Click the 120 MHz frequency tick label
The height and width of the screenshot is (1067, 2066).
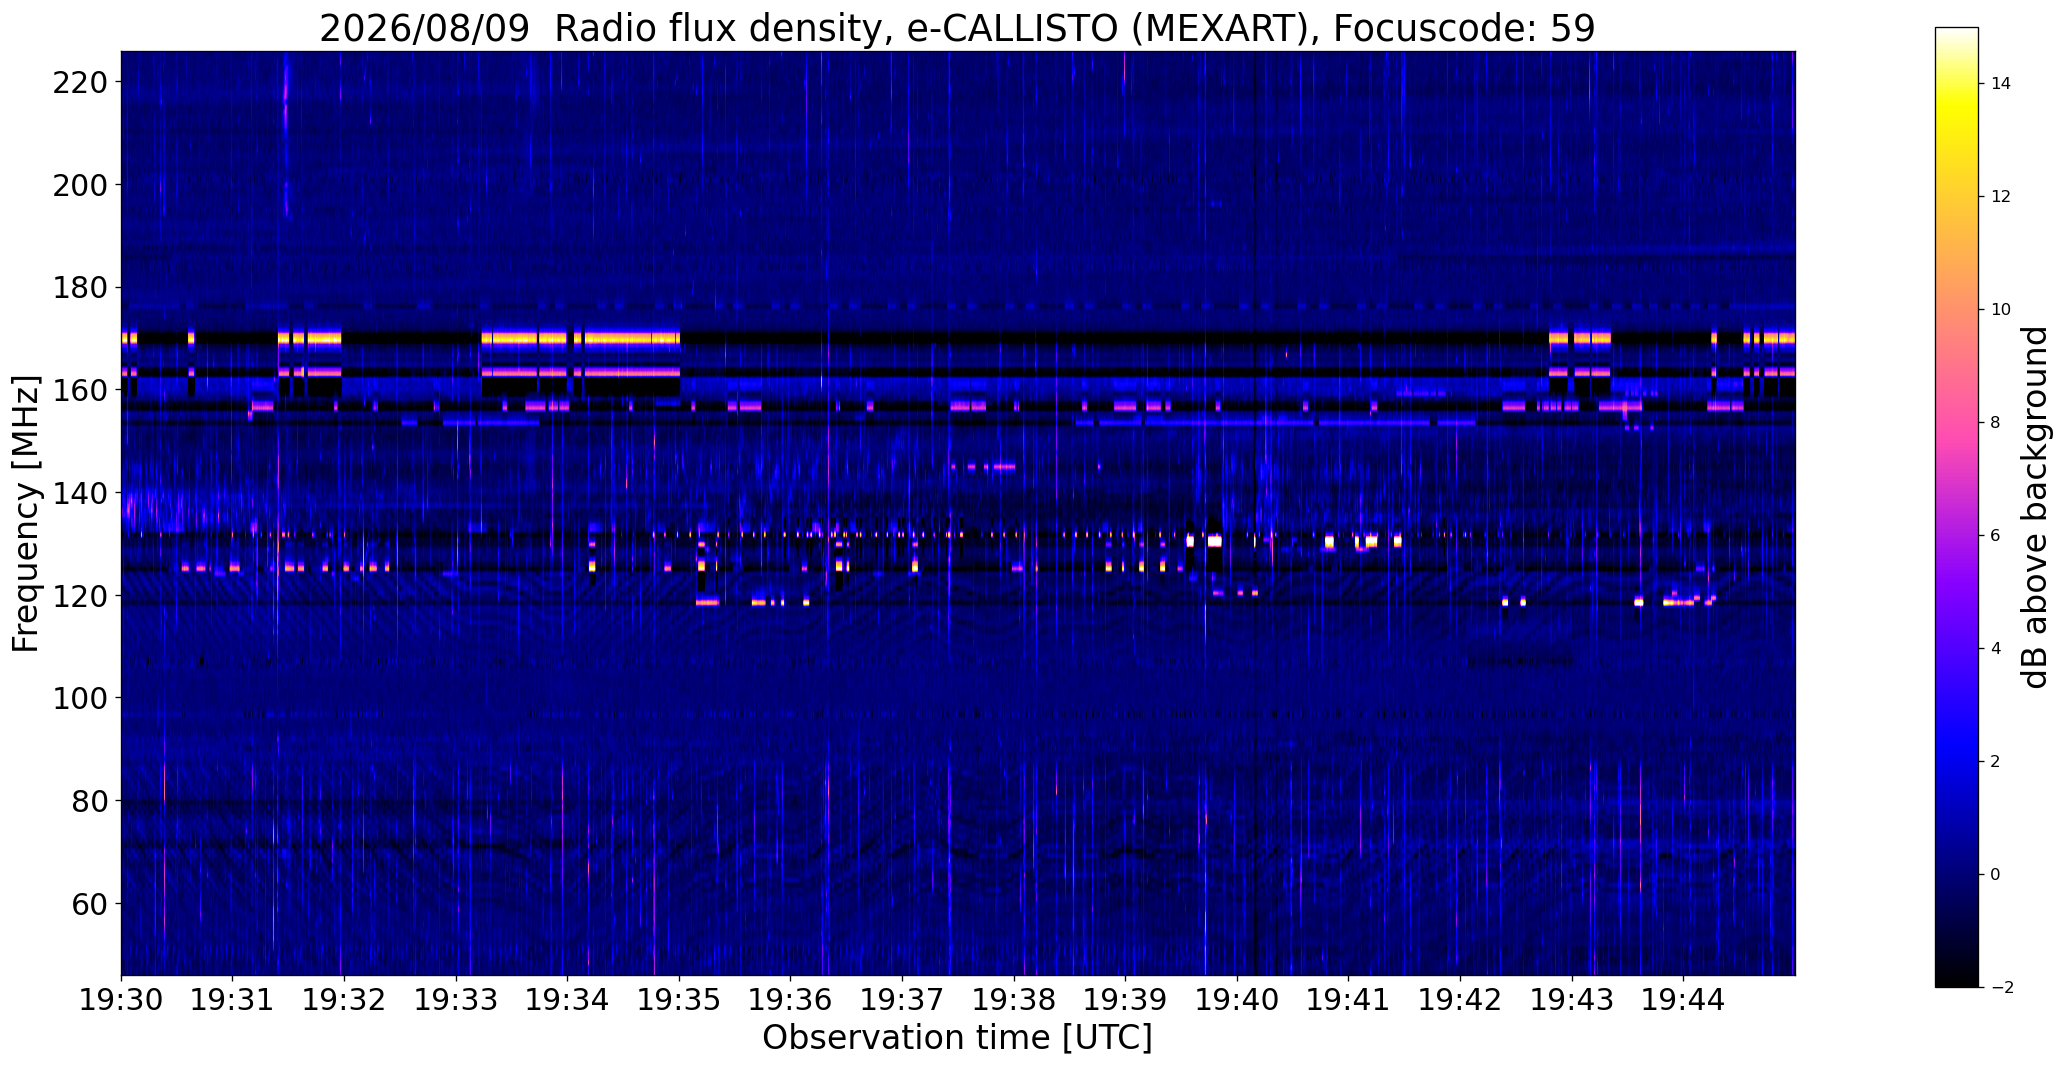pos(79,596)
